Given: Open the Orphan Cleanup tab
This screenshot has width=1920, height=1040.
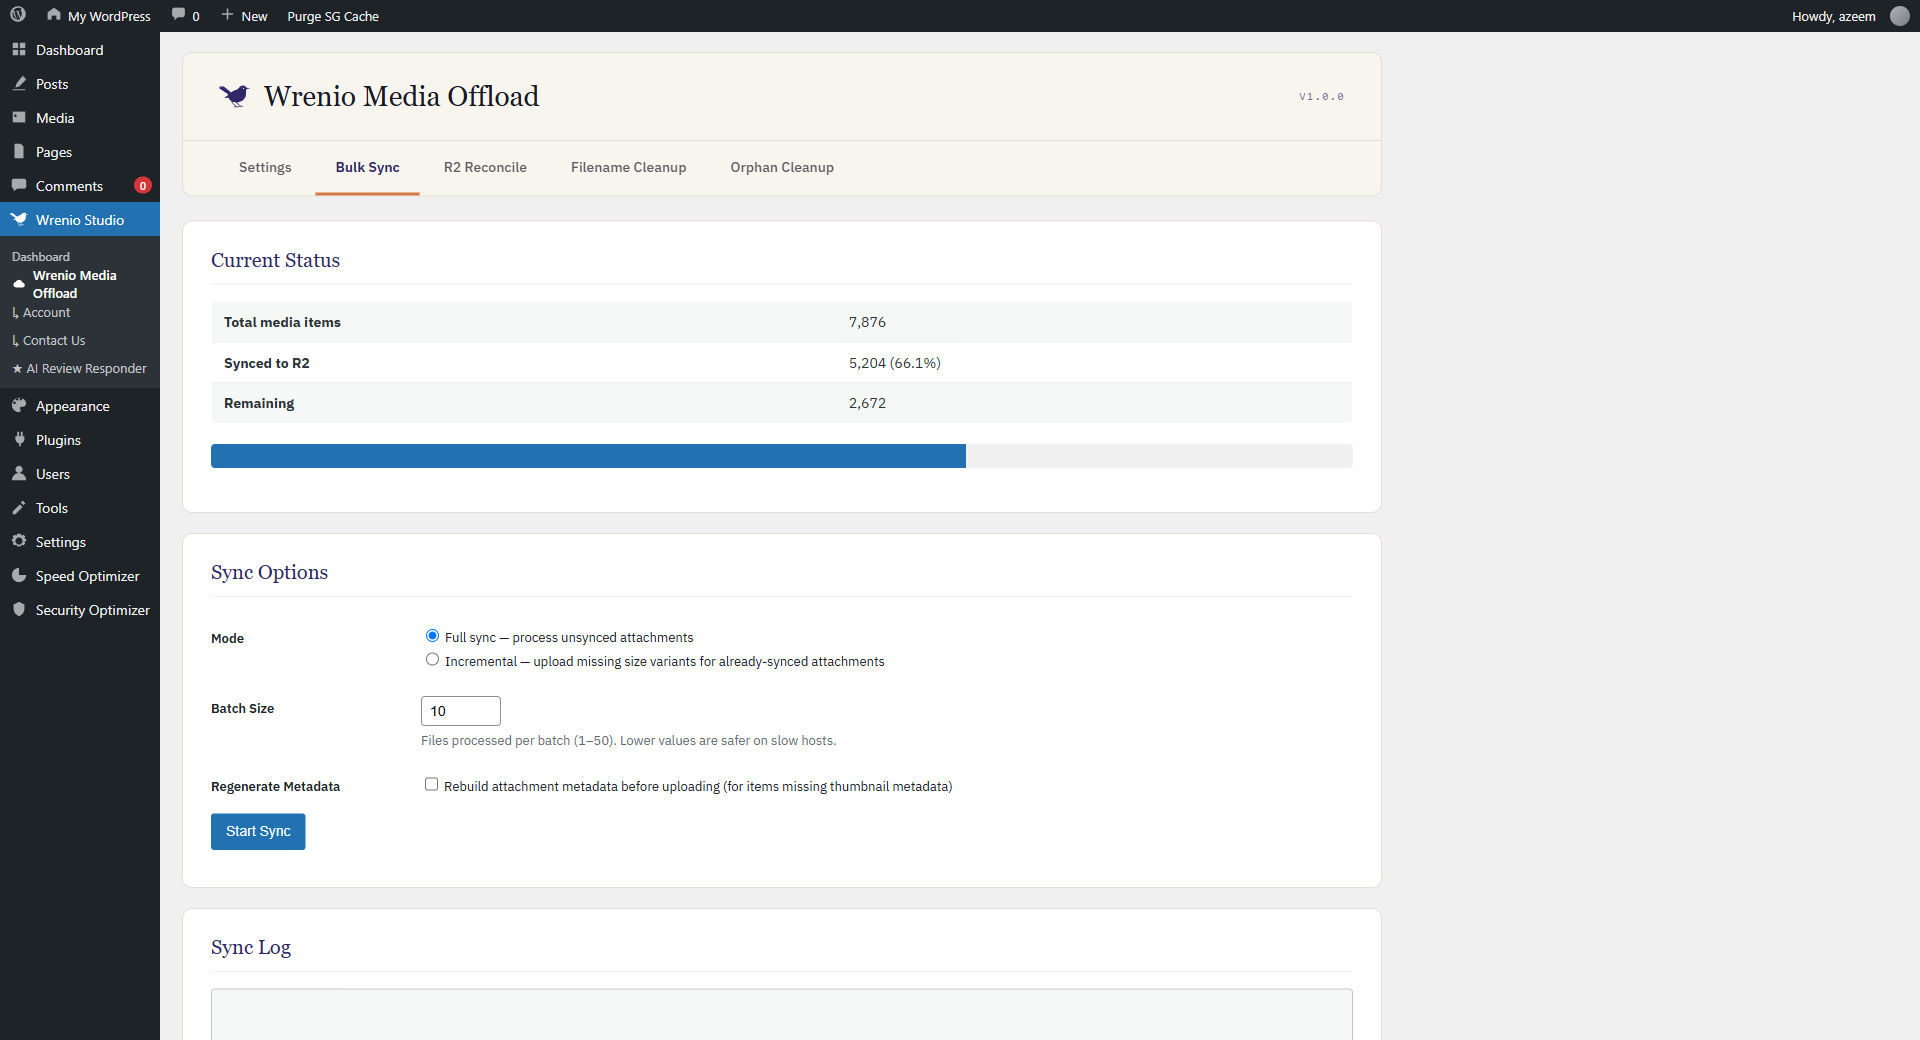Looking at the screenshot, I should coord(782,167).
